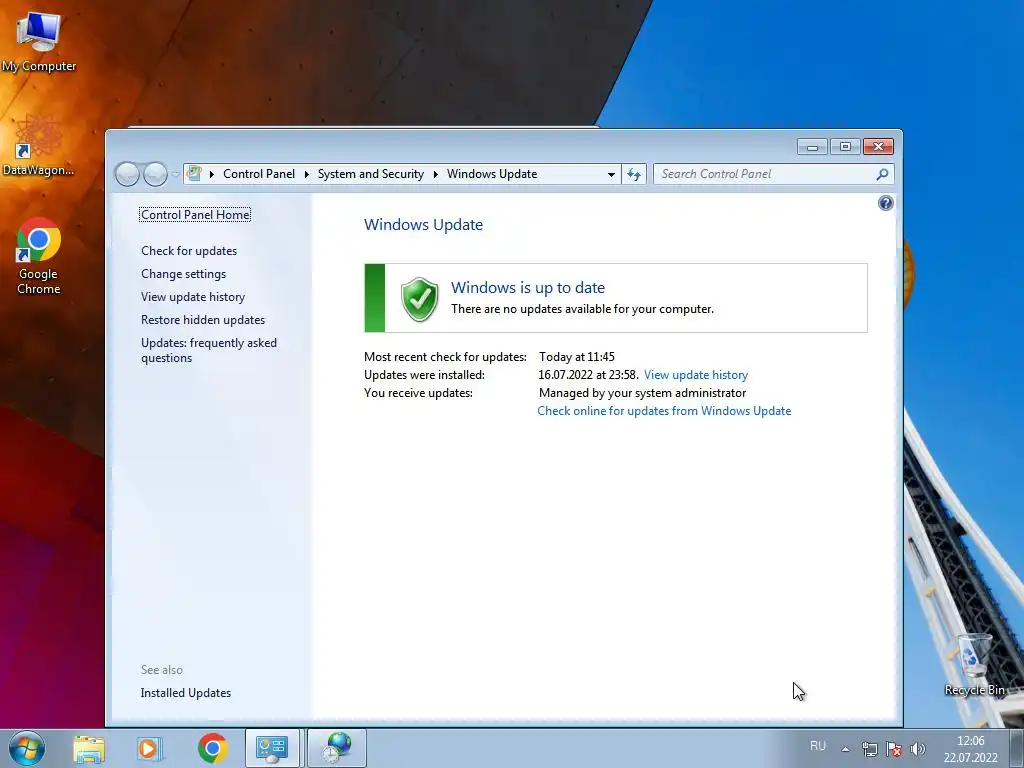The image size is (1024, 768).
Task: Expand the arrow after Control Panel breadcrumb
Action: click(x=306, y=174)
